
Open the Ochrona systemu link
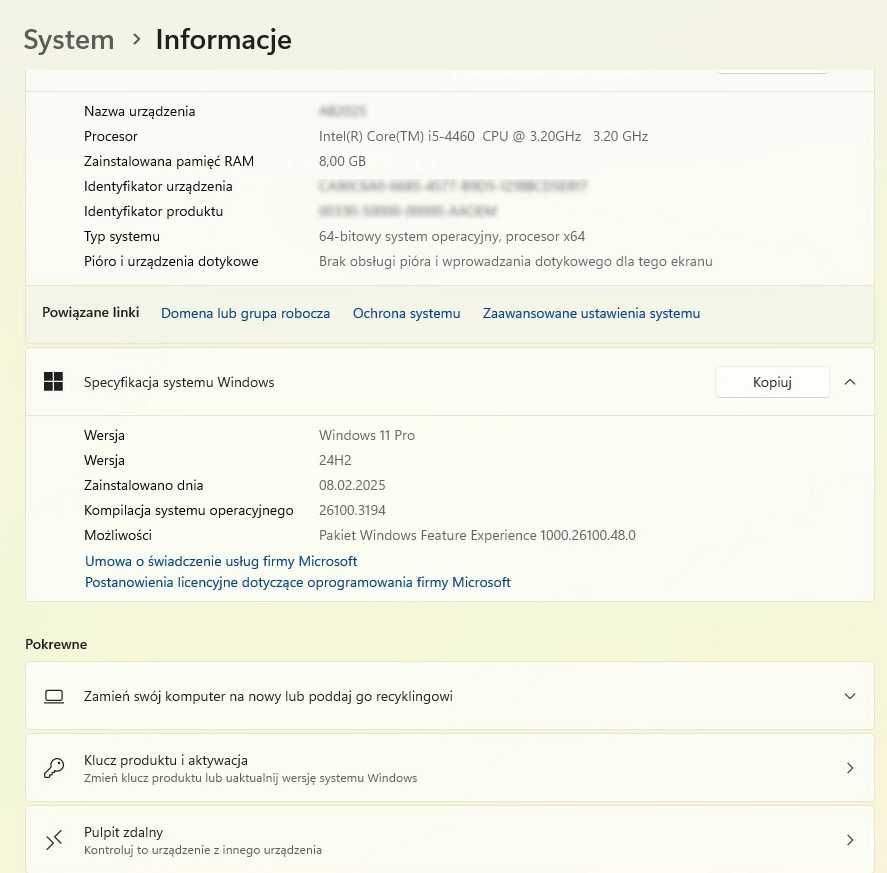pos(406,313)
